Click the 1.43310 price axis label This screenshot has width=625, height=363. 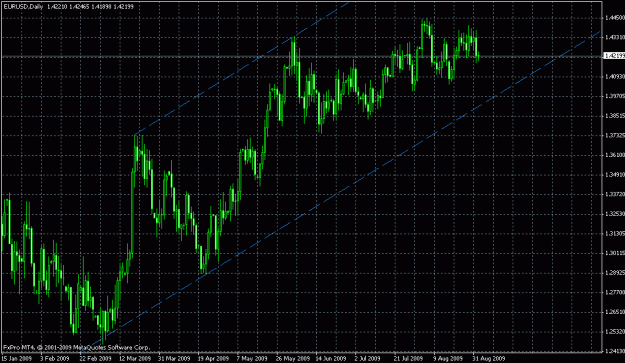pos(615,37)
